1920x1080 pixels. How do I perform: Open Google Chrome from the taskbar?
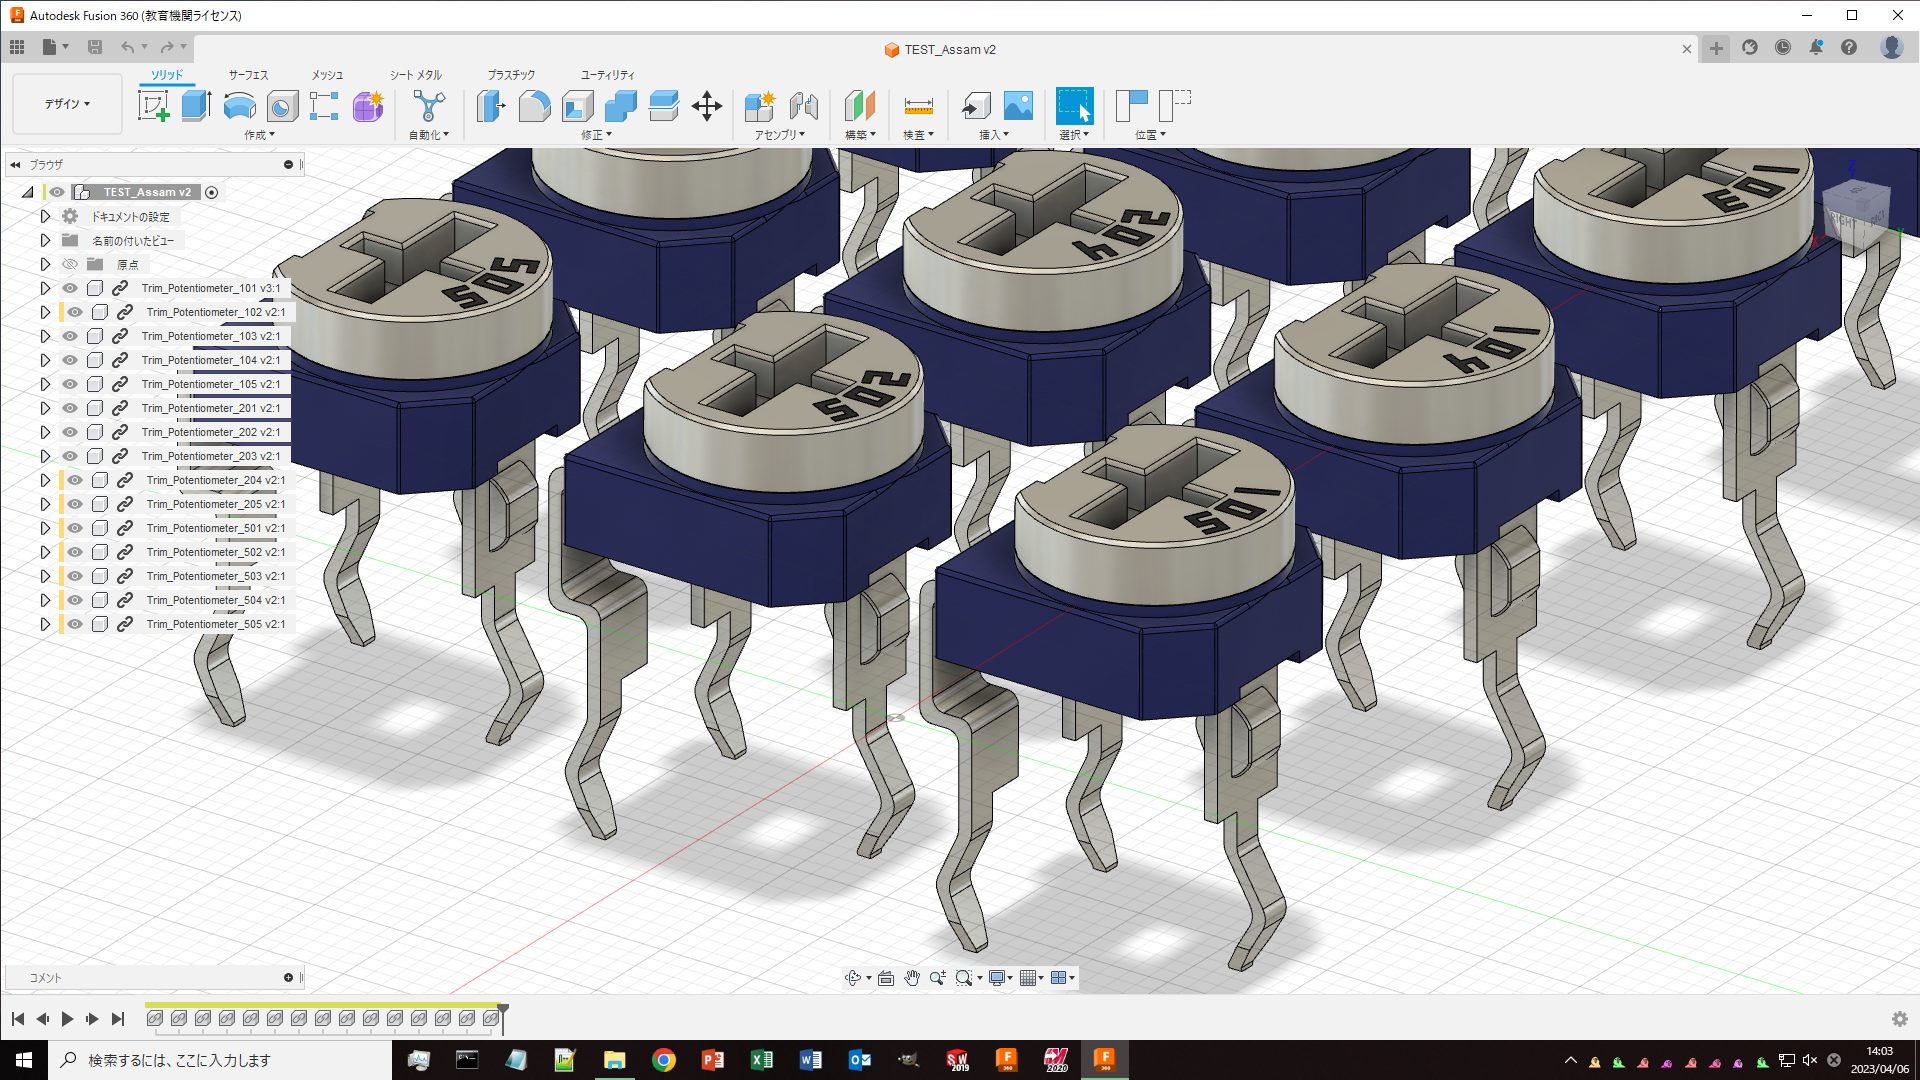coord(663,1060)
